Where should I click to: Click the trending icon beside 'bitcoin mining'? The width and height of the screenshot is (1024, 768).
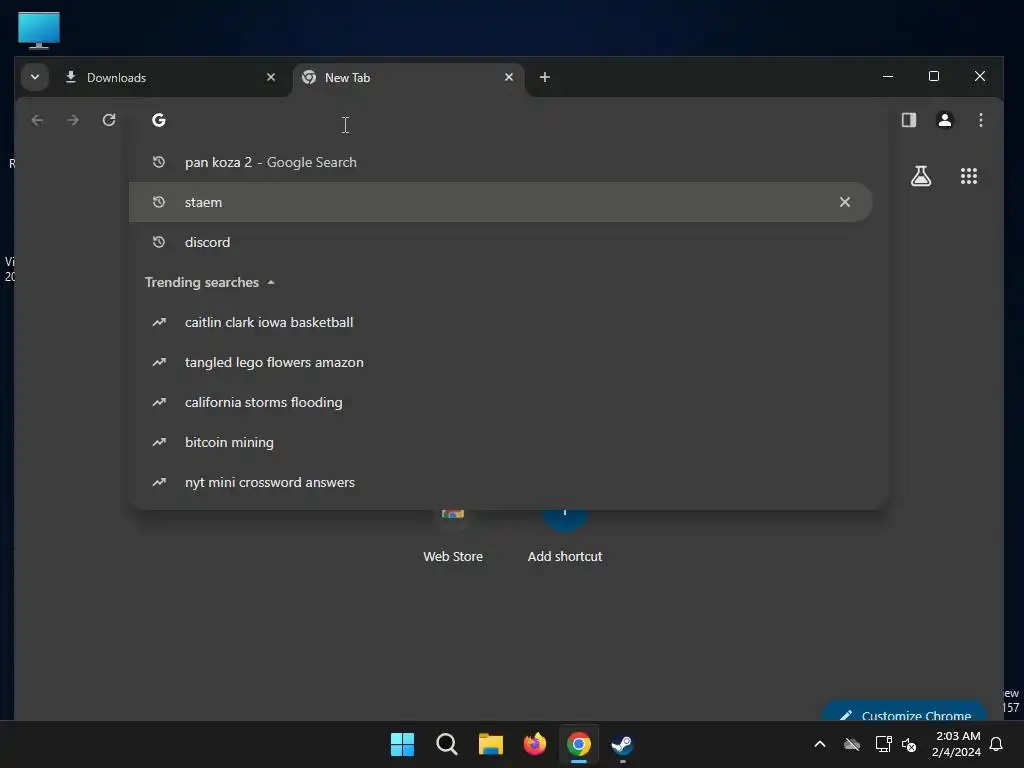tap(159, 442)
